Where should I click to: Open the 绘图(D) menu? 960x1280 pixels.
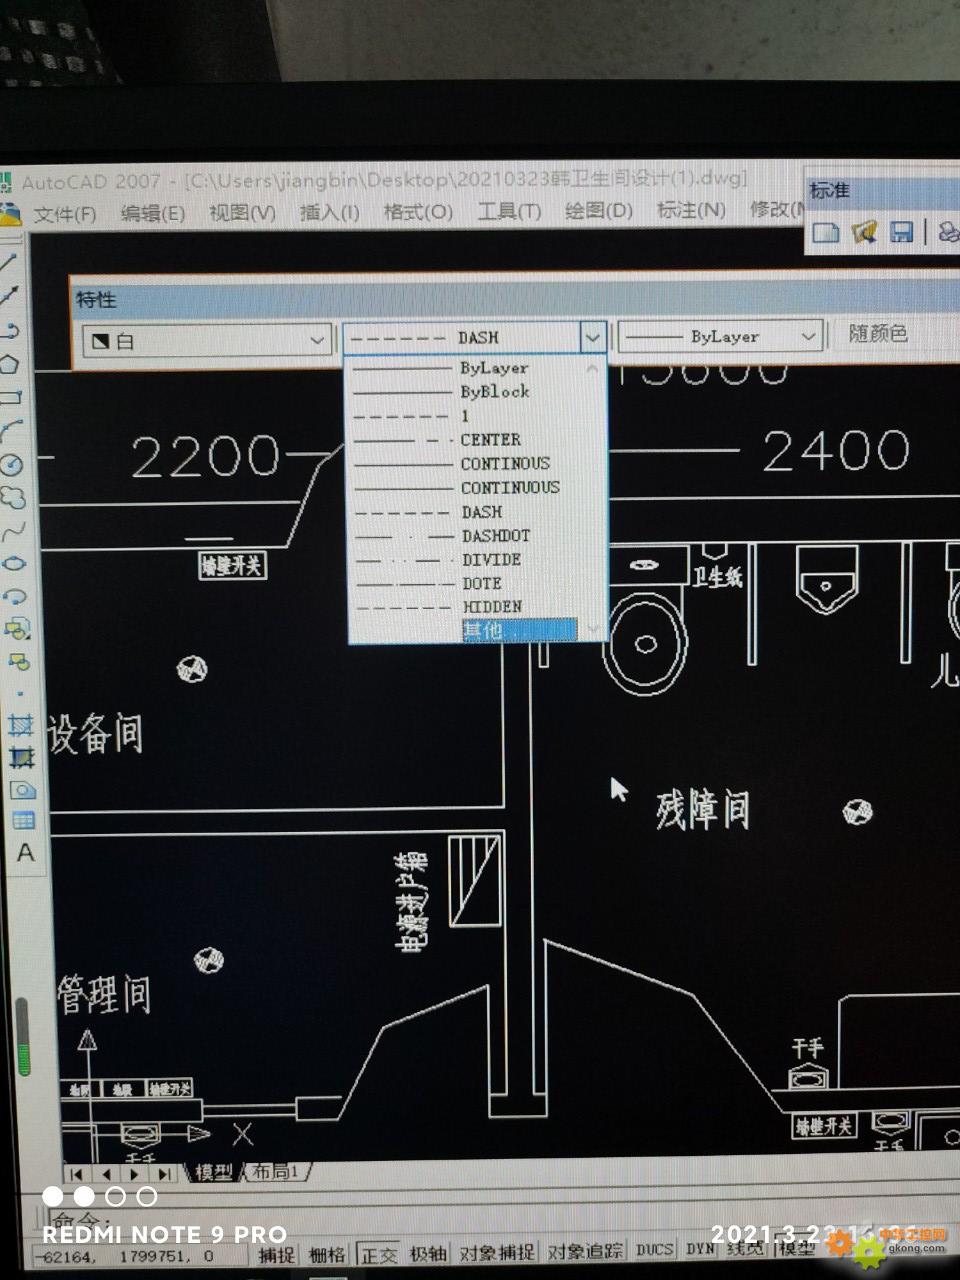(599, 210)
